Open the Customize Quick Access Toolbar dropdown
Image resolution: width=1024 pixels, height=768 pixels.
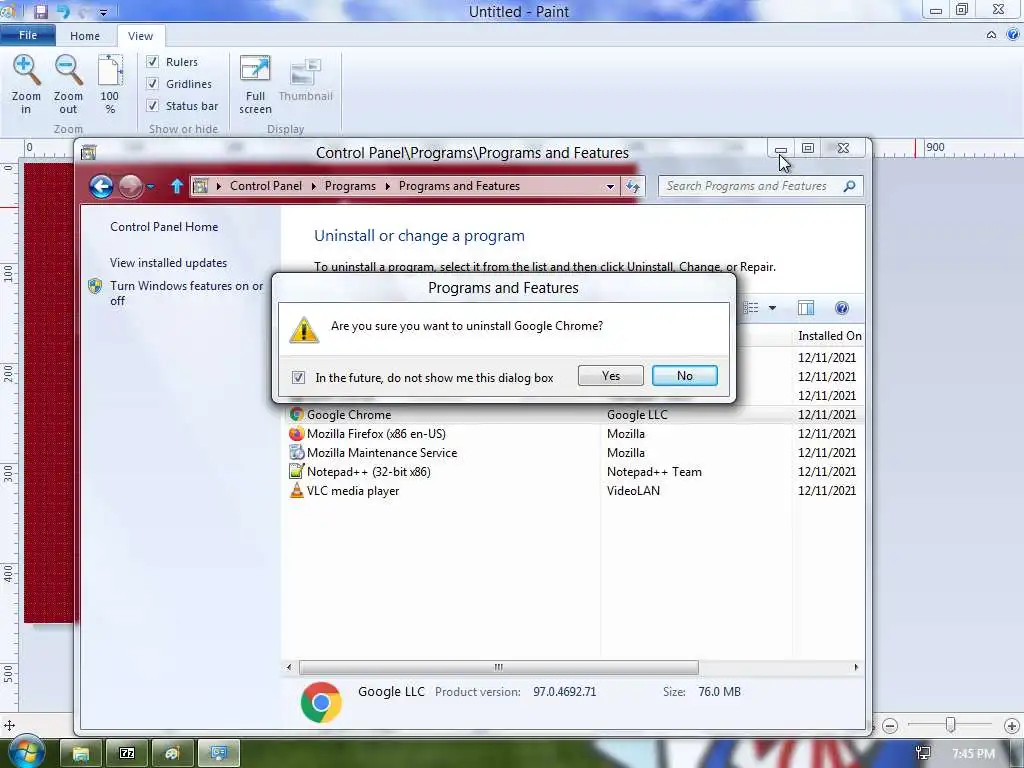(x=103, y=12)
